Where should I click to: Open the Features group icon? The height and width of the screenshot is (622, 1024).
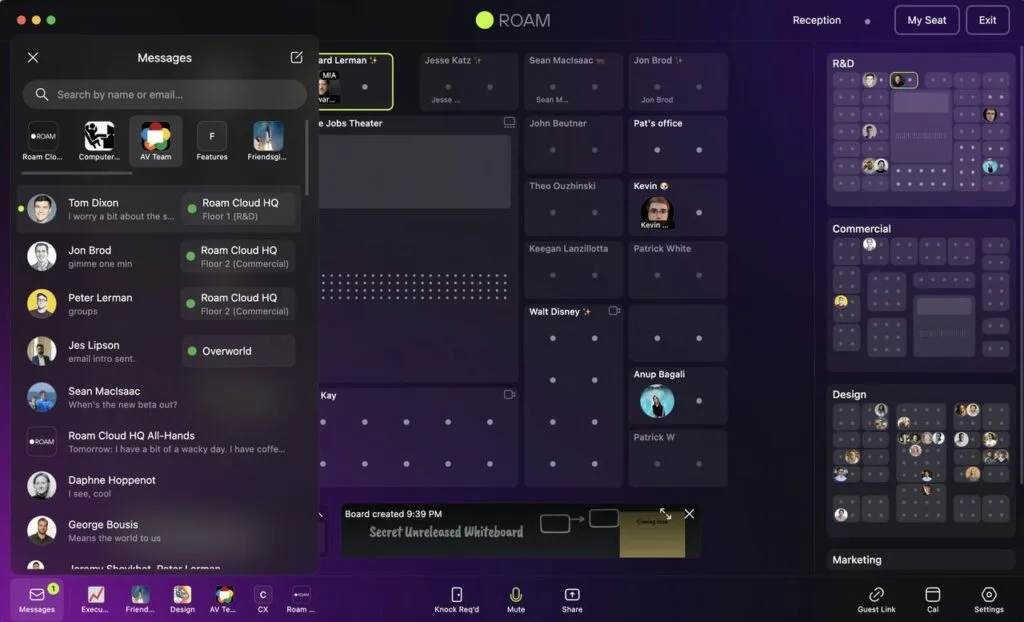coord(212,140)
